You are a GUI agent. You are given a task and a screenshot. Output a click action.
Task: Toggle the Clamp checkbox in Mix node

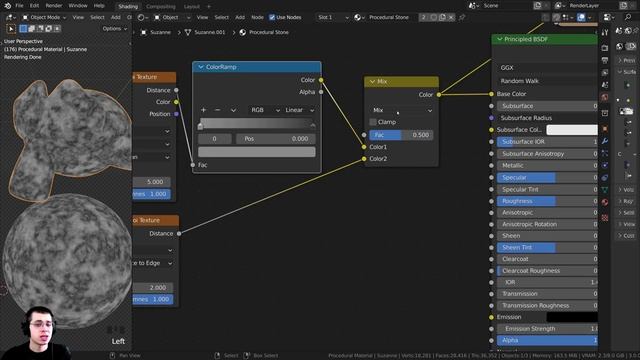coord(373,122)
